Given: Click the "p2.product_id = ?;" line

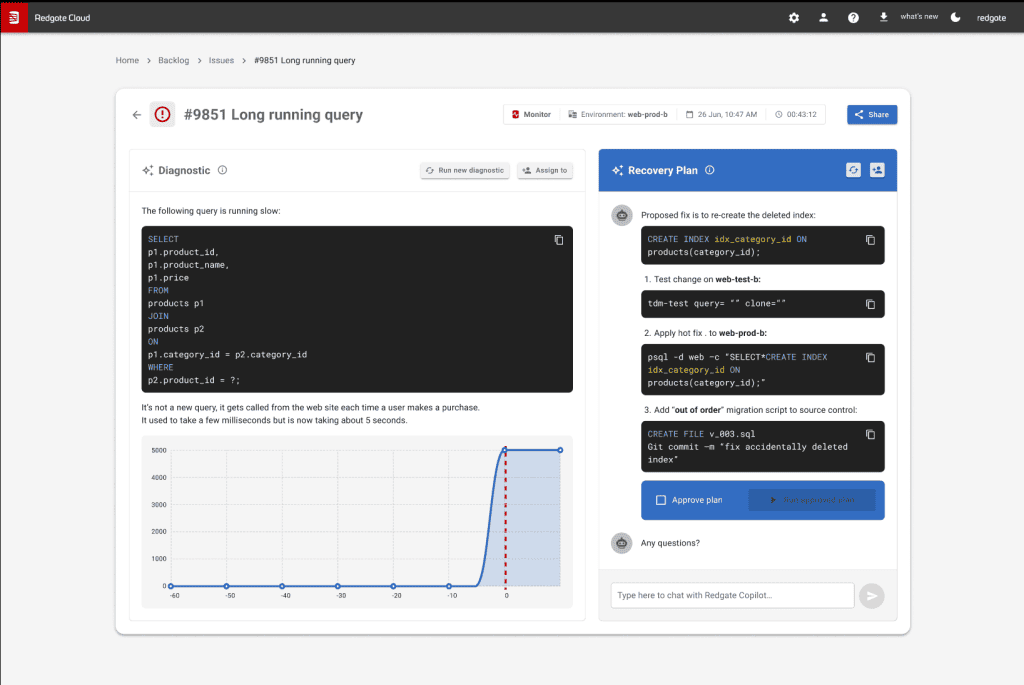Looking at the screenshot, I should (x=193, y=381).
